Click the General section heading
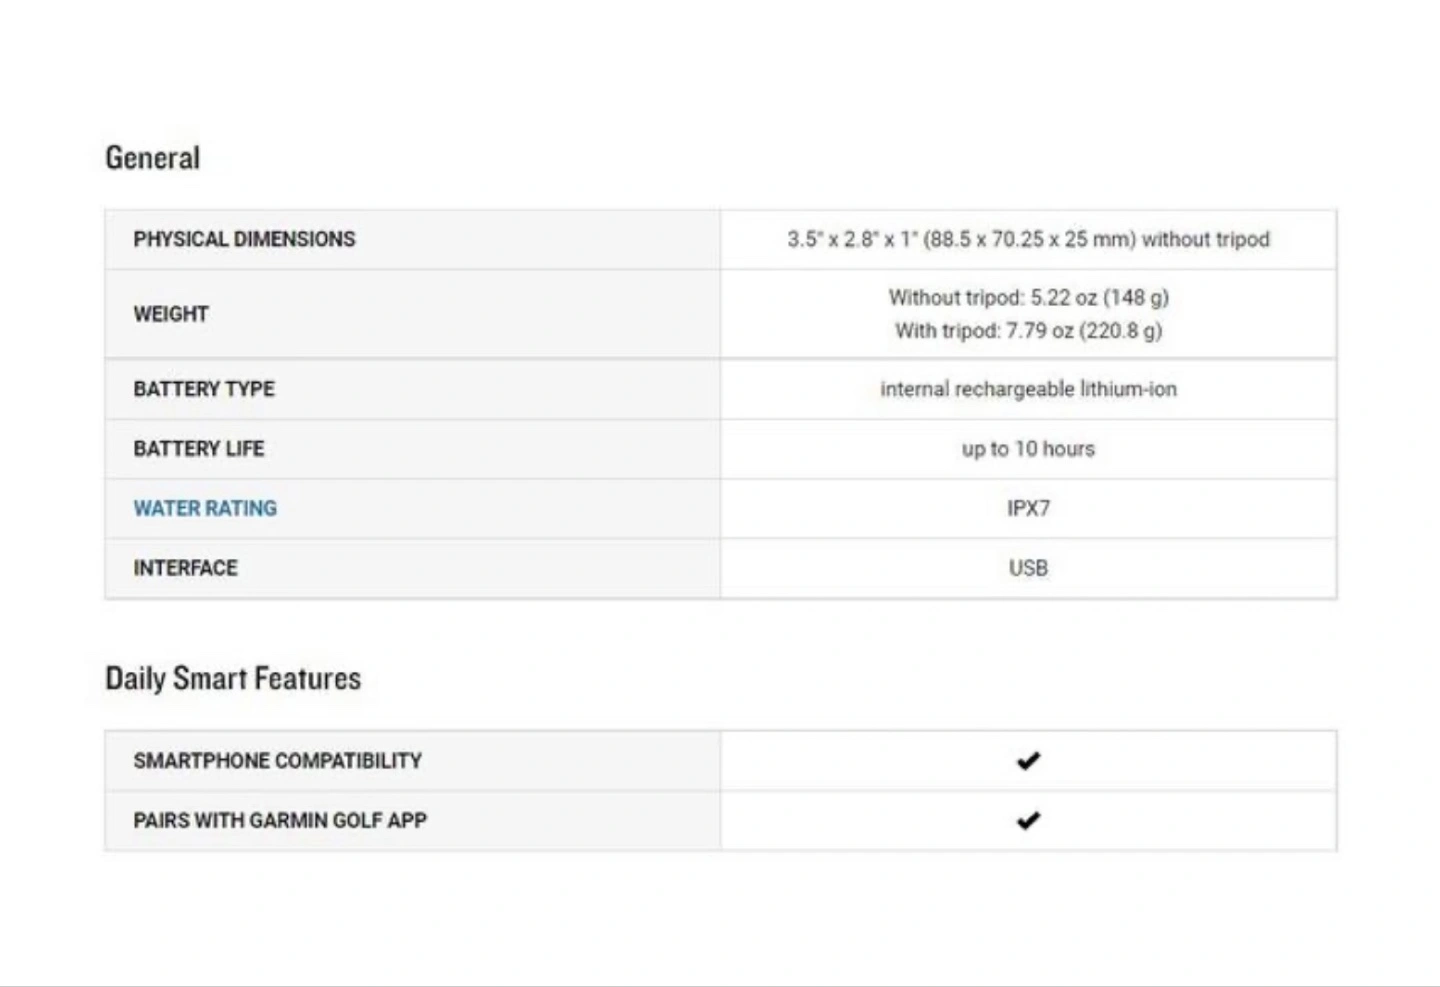Screen dimensions: 1440x987 tap(153, 158)
